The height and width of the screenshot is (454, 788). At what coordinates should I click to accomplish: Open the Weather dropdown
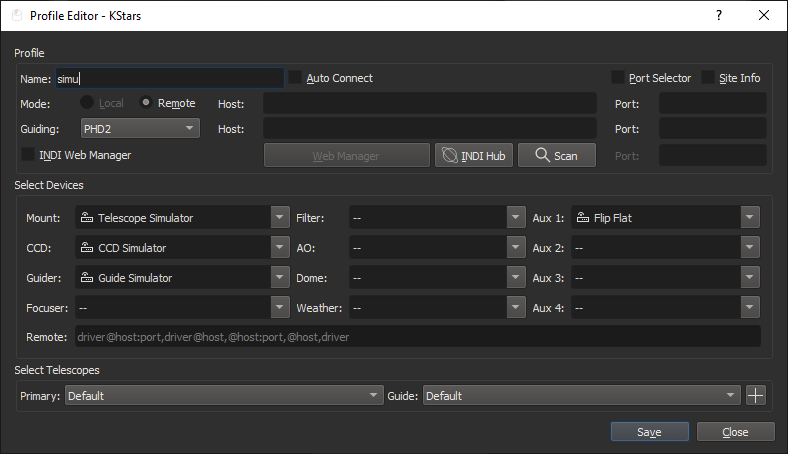(437, 307)
